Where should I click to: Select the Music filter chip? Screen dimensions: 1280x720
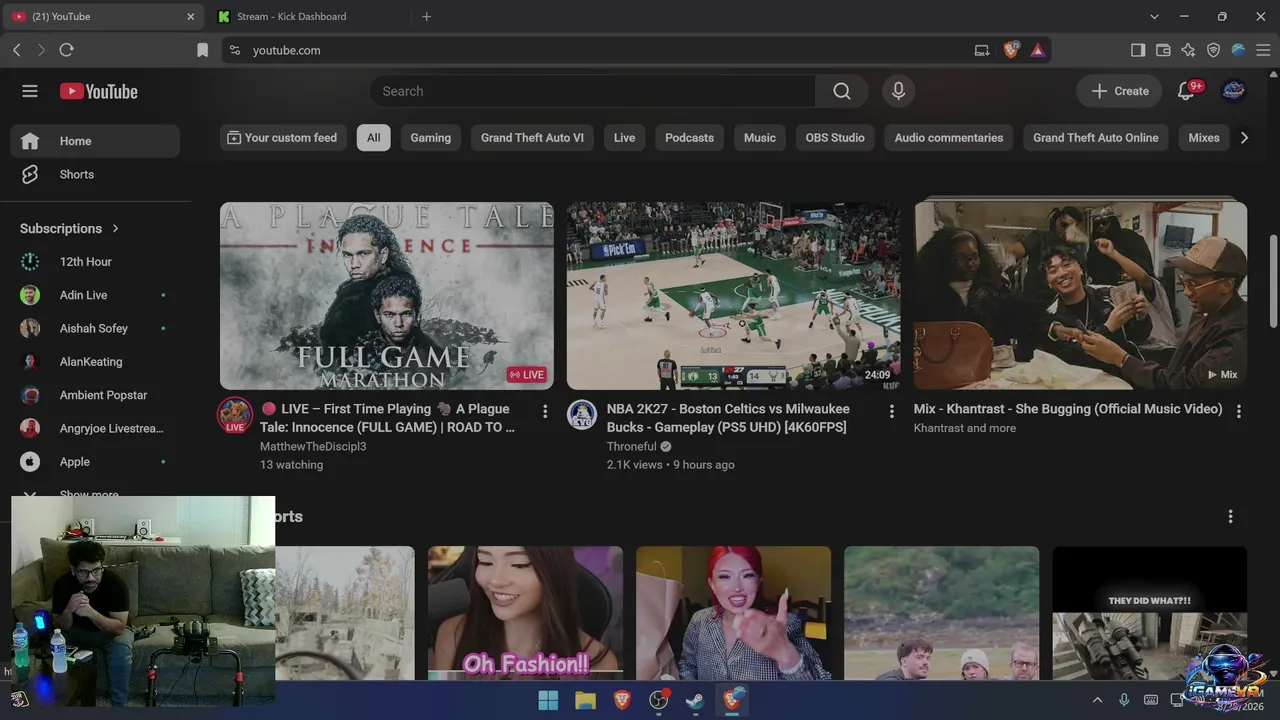tap(760, 138)
